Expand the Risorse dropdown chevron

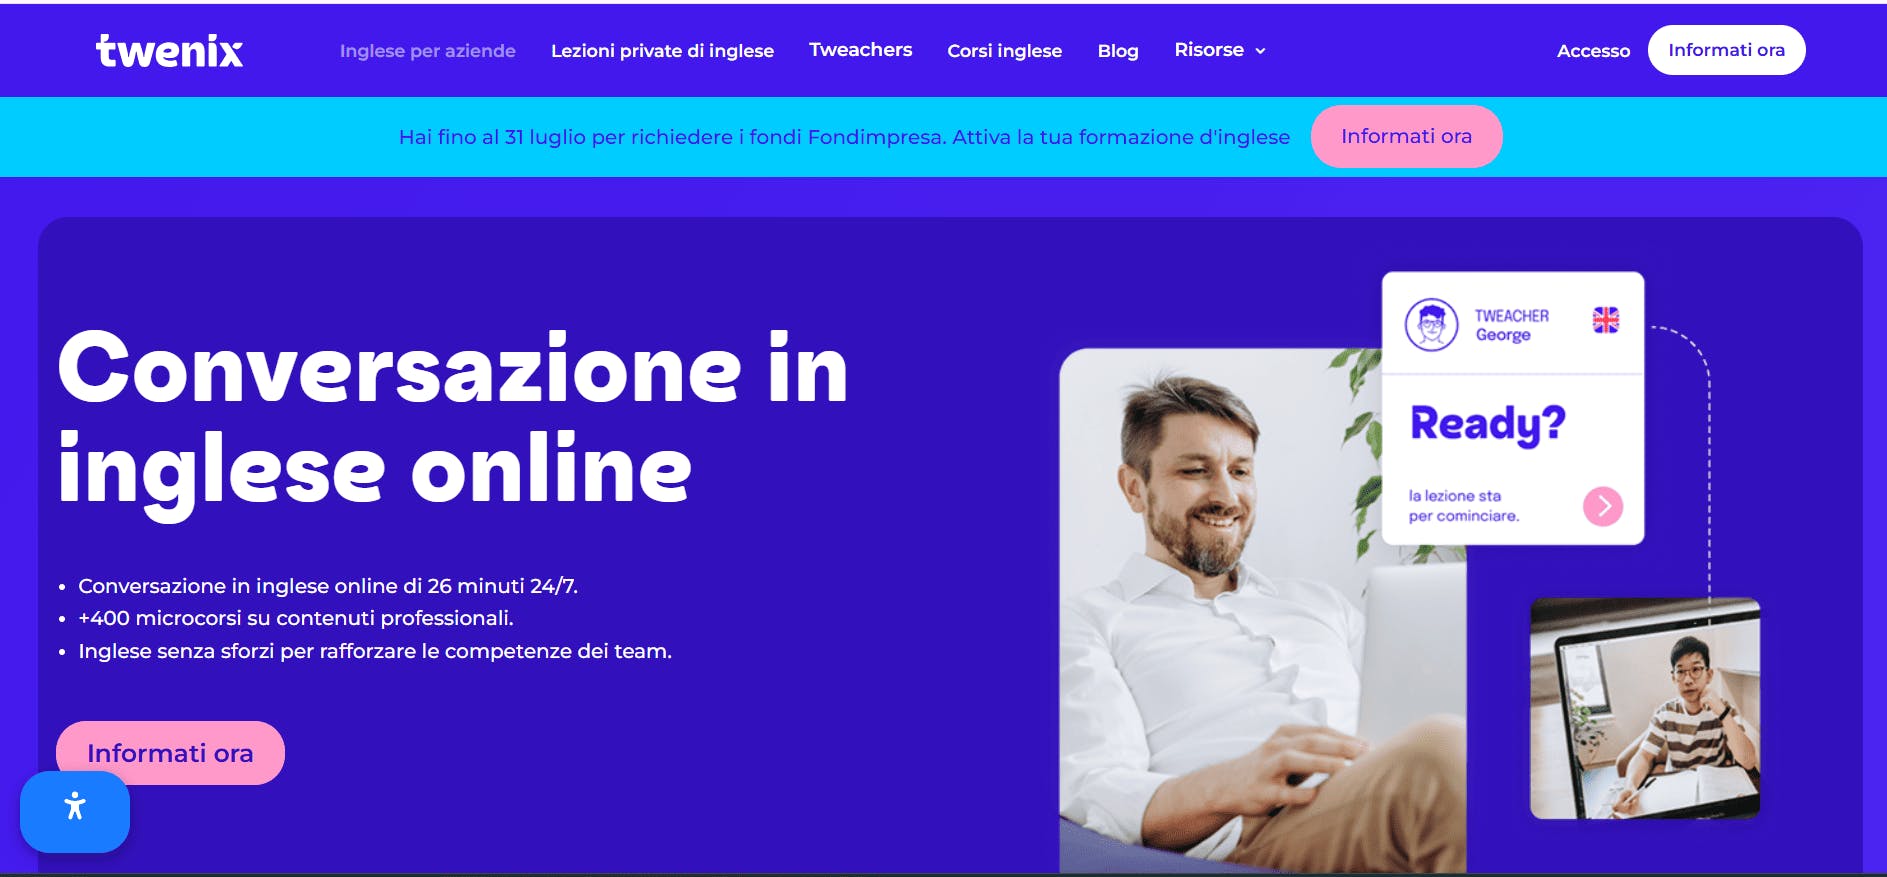(x=1260, y=51)
